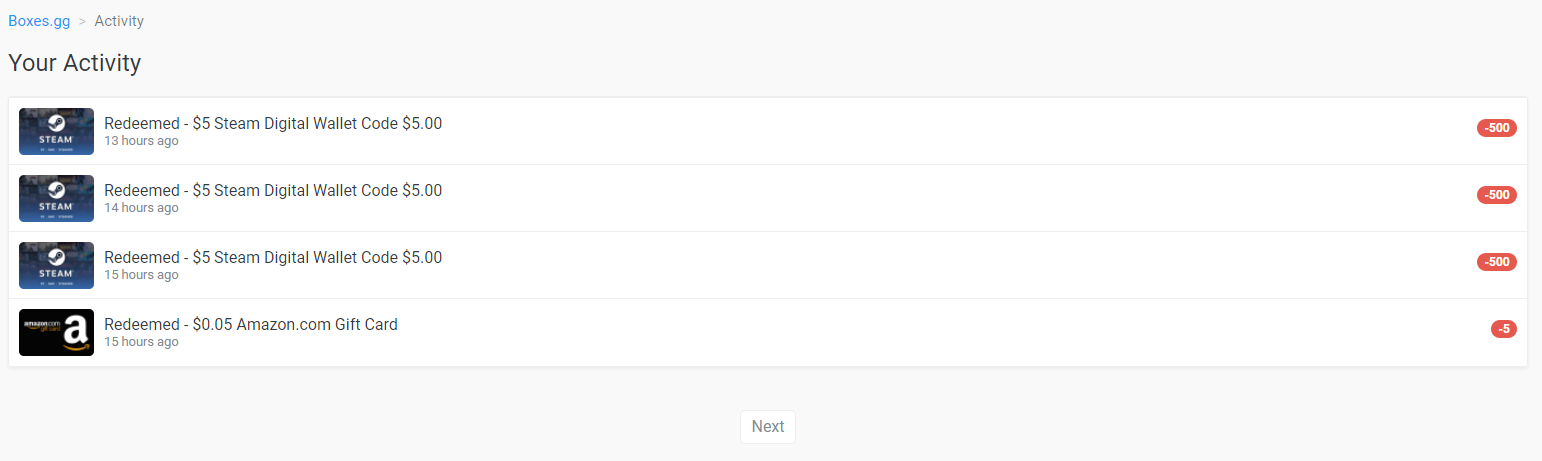Click the -500 badge on the 15-hour Steam entry

1497,262
